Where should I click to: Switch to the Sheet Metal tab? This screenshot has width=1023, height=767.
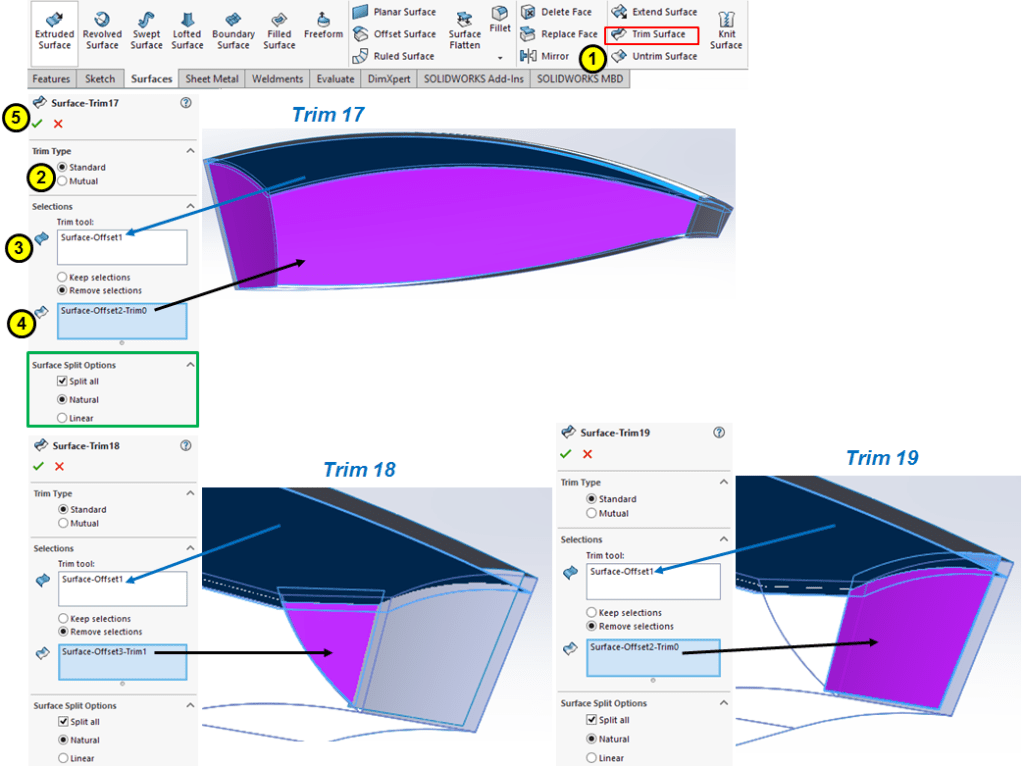(211, 79)
